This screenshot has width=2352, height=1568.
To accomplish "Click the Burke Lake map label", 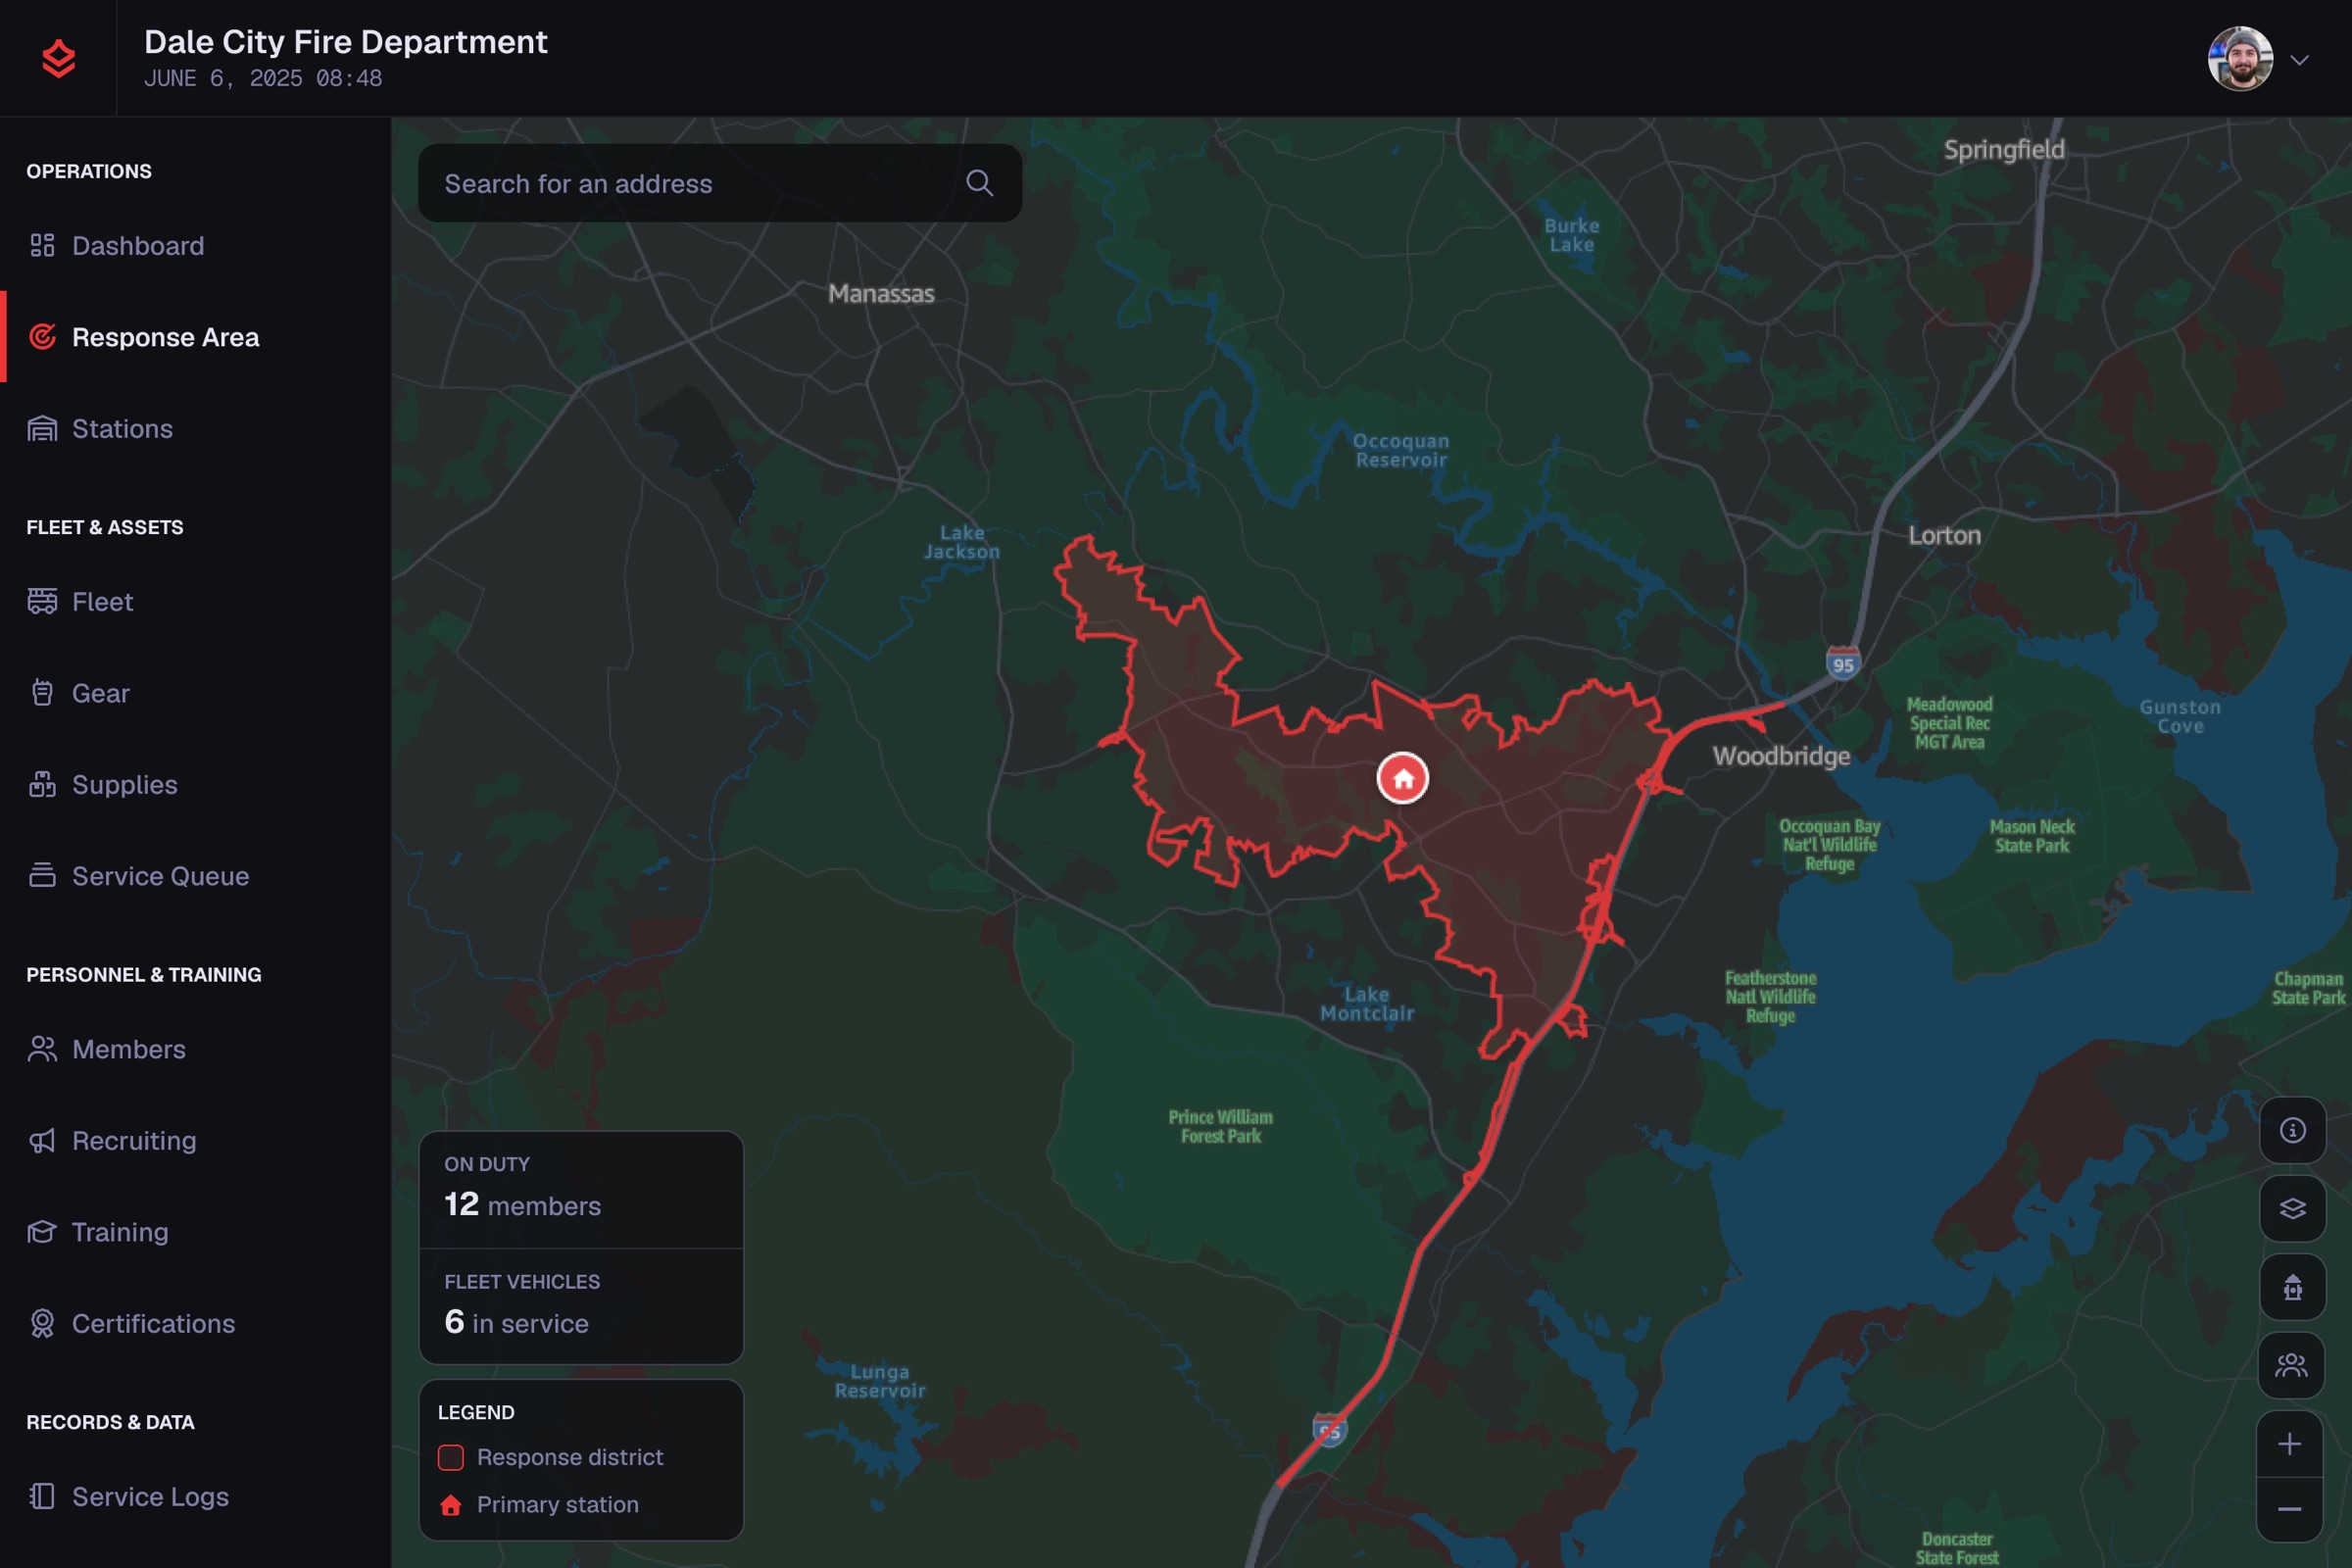I will click(x=1572, y=235).
